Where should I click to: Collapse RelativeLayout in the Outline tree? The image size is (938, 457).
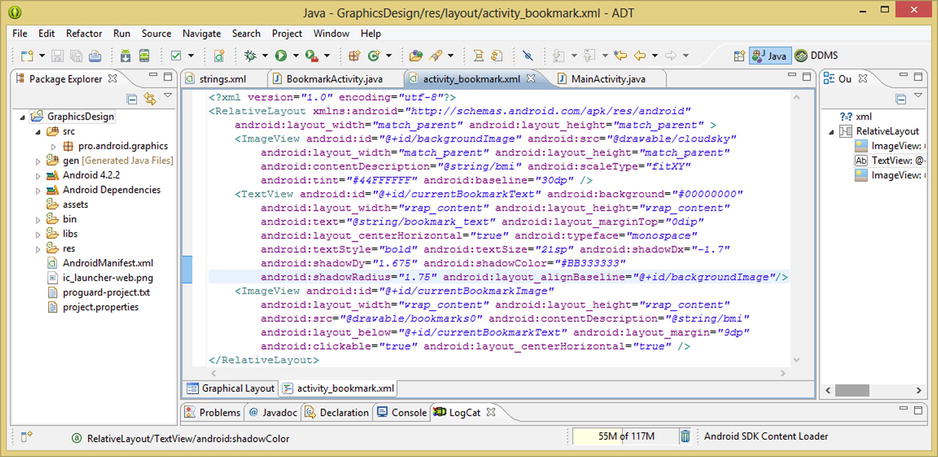click(x=832, y=132)
